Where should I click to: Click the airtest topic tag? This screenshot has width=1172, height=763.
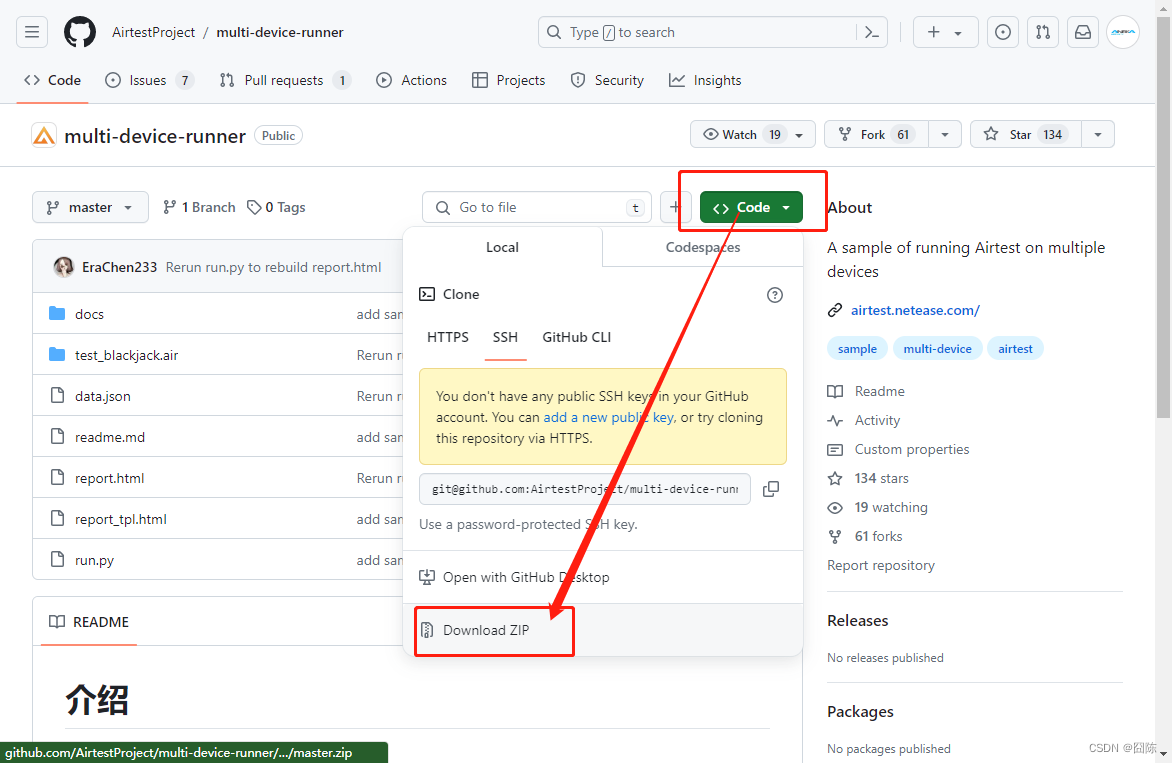pyautogui.click(x=1015, y=349)
